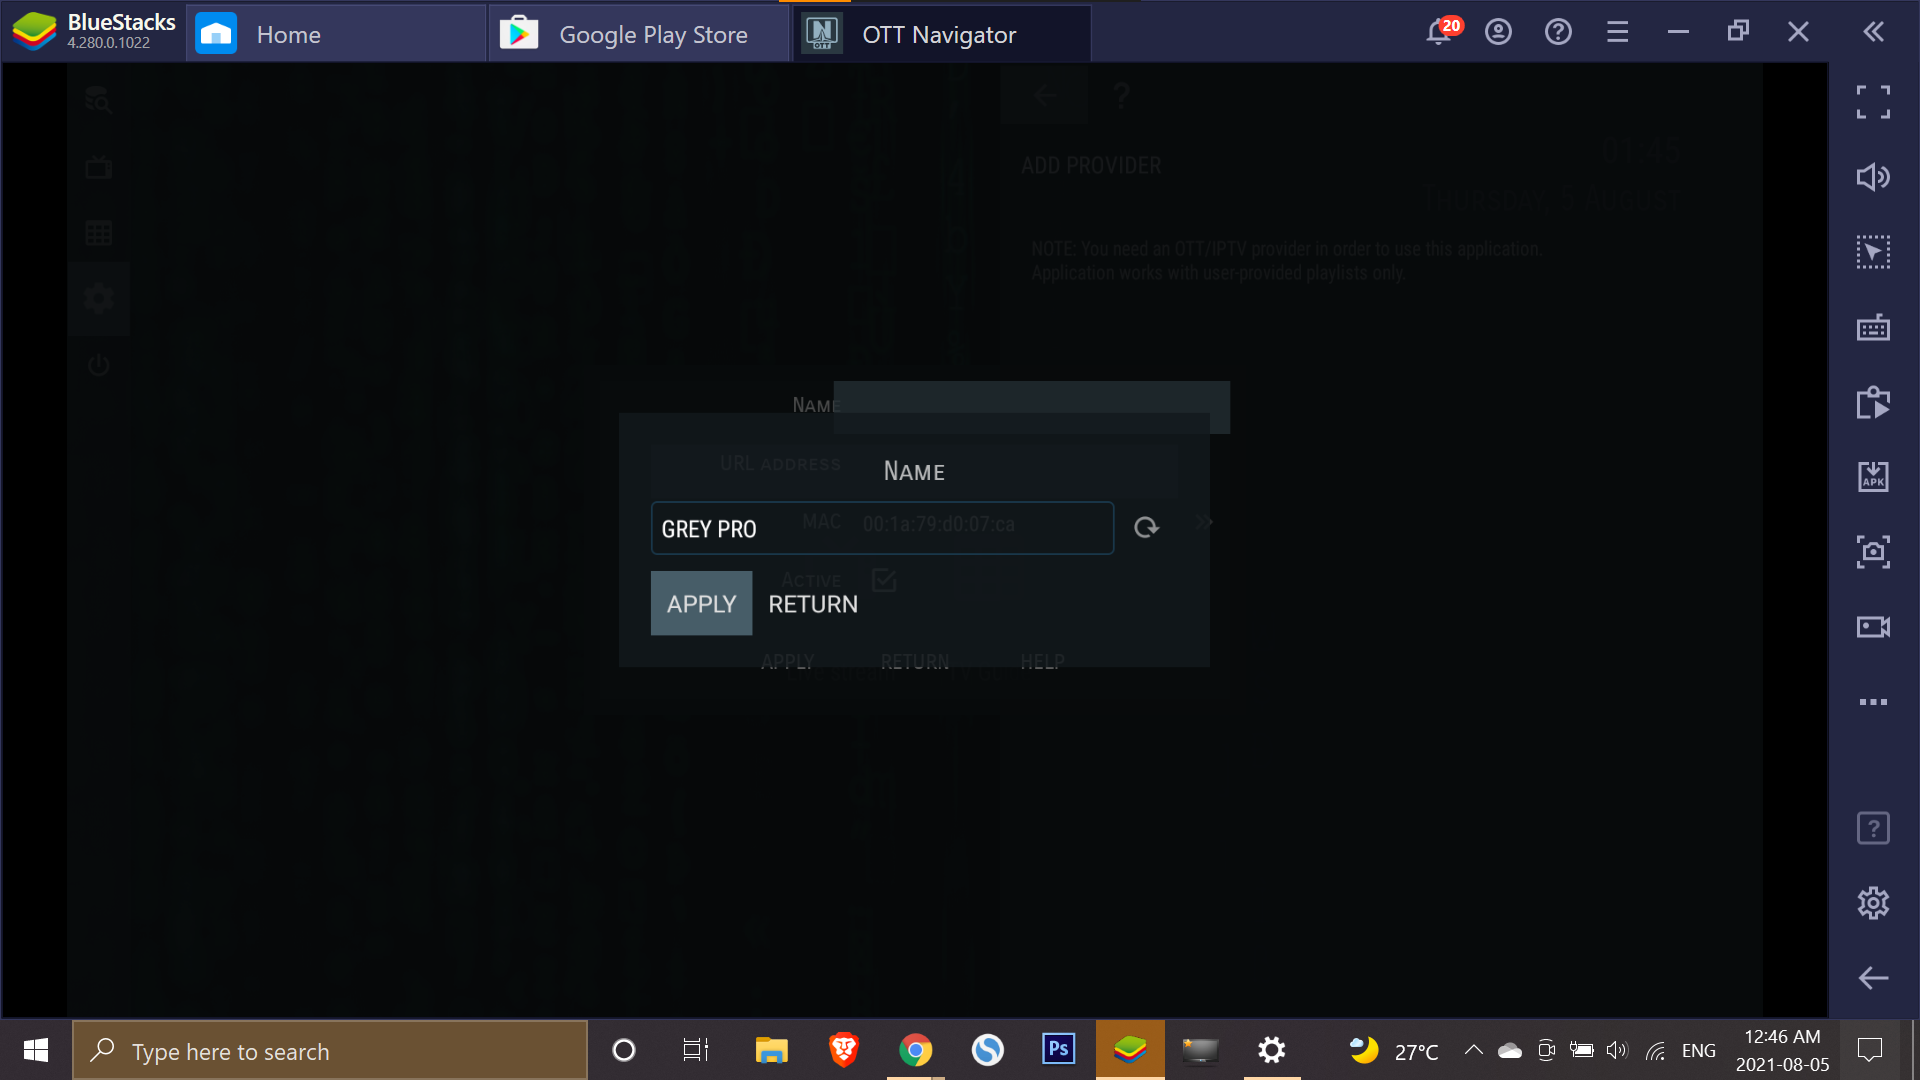Enable notifications badge on BlueStacks toolbar
1920x1080 pixels.
tap(1439, 30)
